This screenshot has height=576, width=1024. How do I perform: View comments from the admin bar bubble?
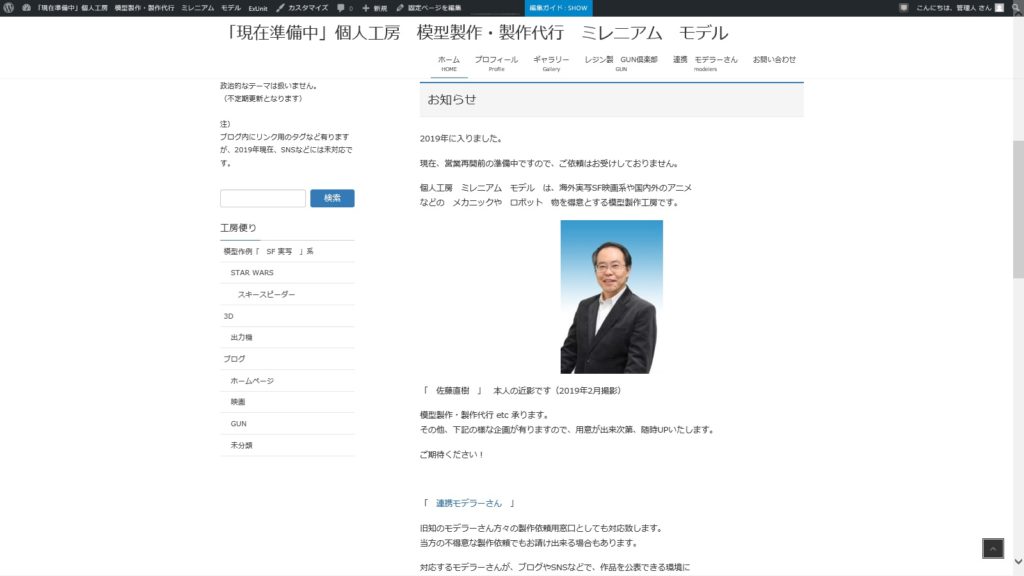click(x=344, y=8)
